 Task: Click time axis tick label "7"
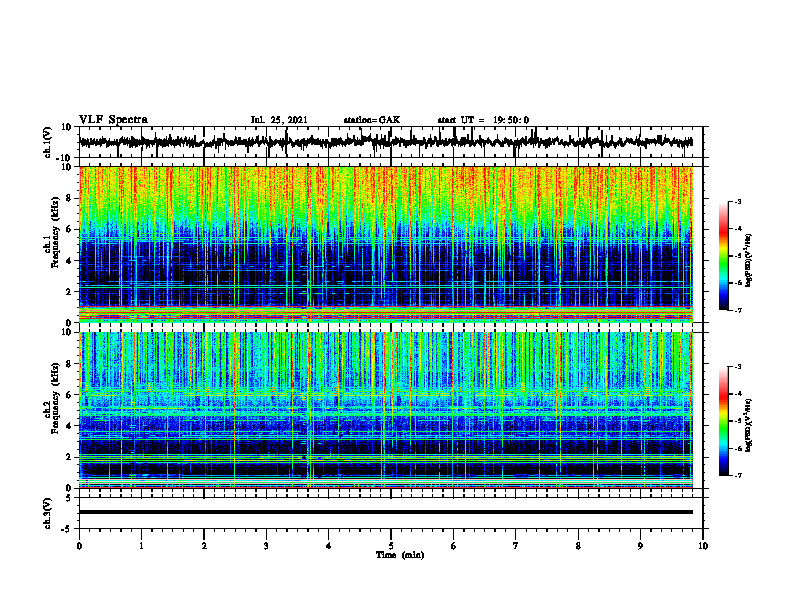516,546
